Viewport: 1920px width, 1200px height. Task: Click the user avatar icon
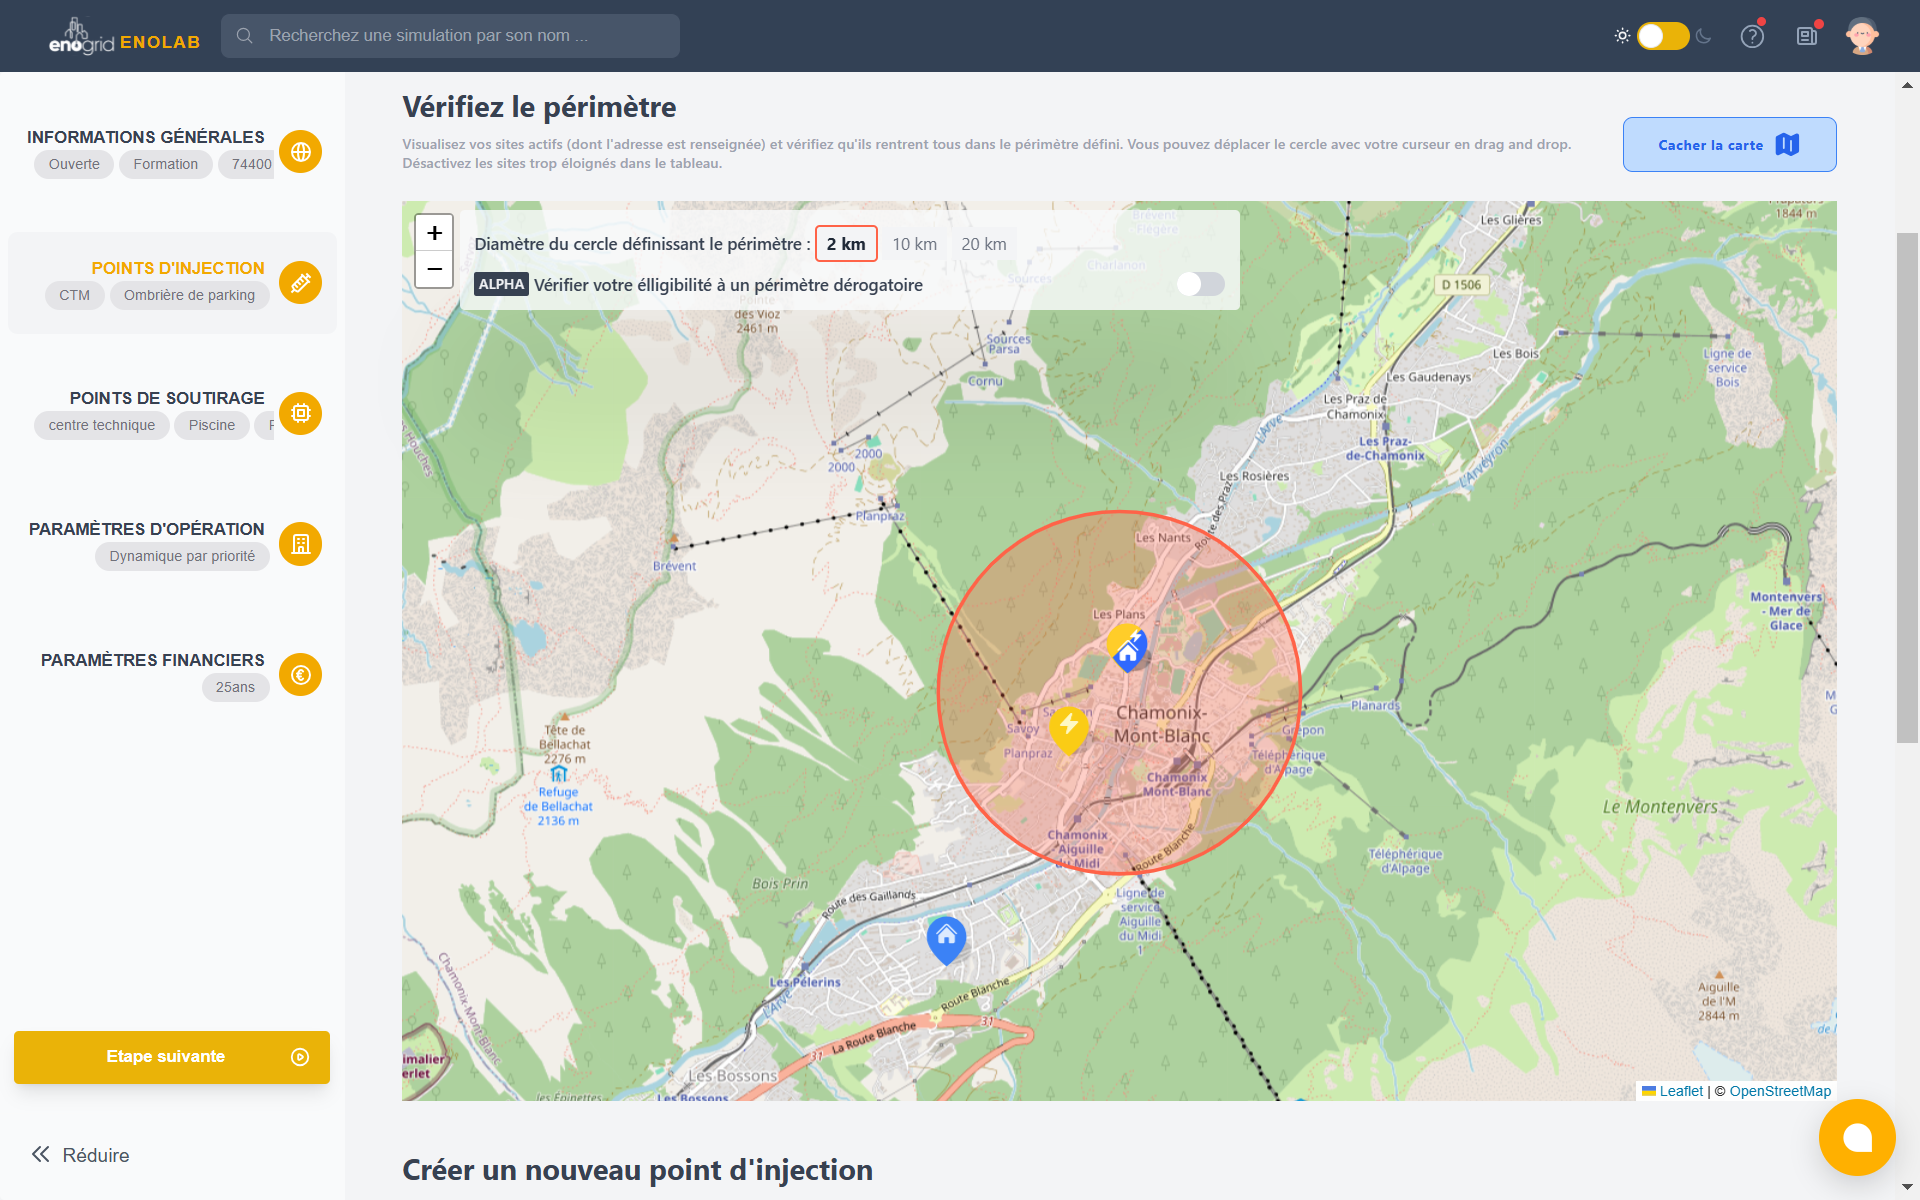pos(1861,36)
